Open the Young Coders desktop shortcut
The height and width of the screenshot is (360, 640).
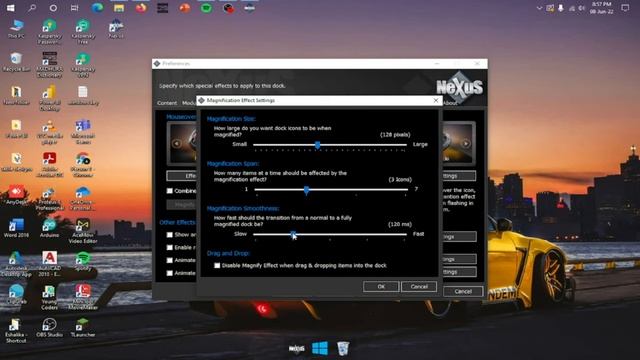point(49,298)
